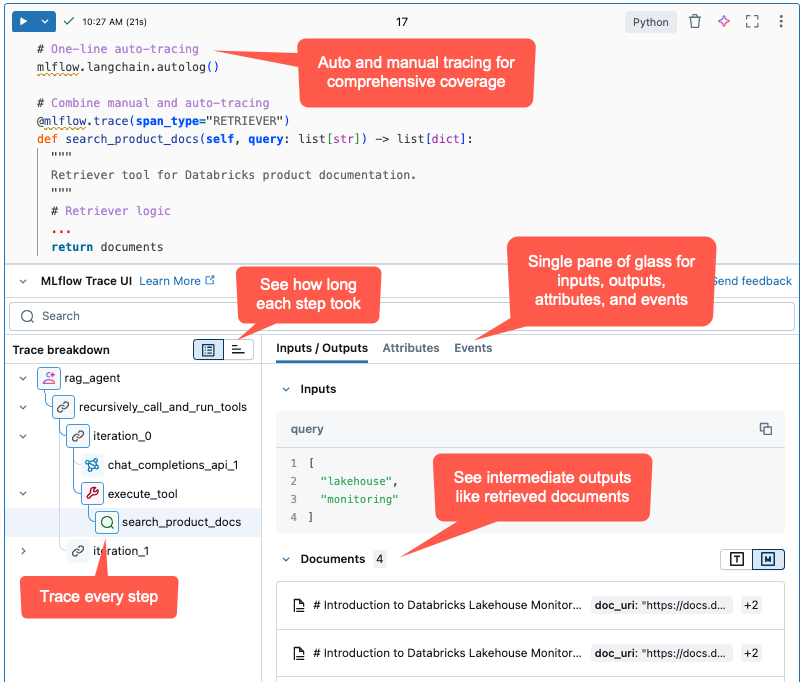Screen dimensions: 806x682
Task: Collapse the Inputs section
Action: 286,390
